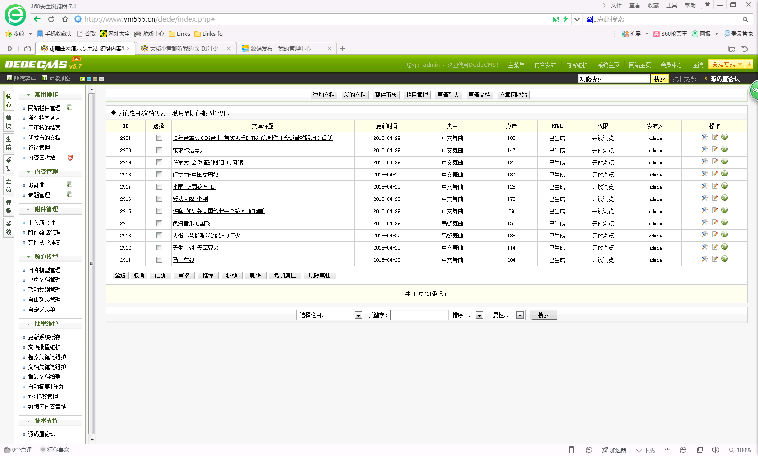Tick the checkbox of the fourth document row
Screen dimensions: 758x456
click(x=159, y=174)
